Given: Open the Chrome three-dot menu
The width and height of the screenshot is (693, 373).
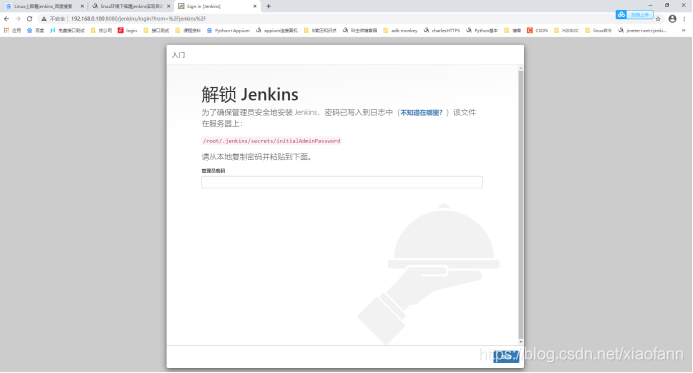Looking at the screenshot, I should 684,19.
